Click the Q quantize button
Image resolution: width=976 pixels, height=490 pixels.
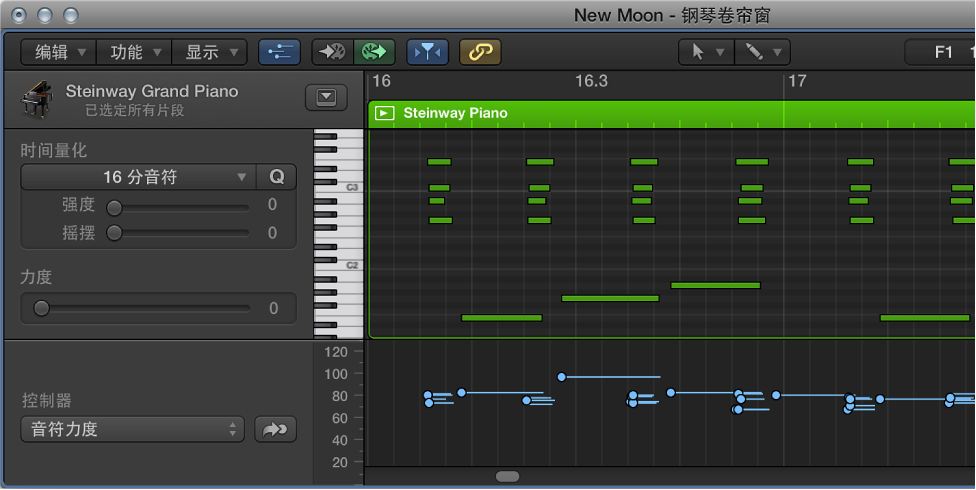click(x=276, y=177)
